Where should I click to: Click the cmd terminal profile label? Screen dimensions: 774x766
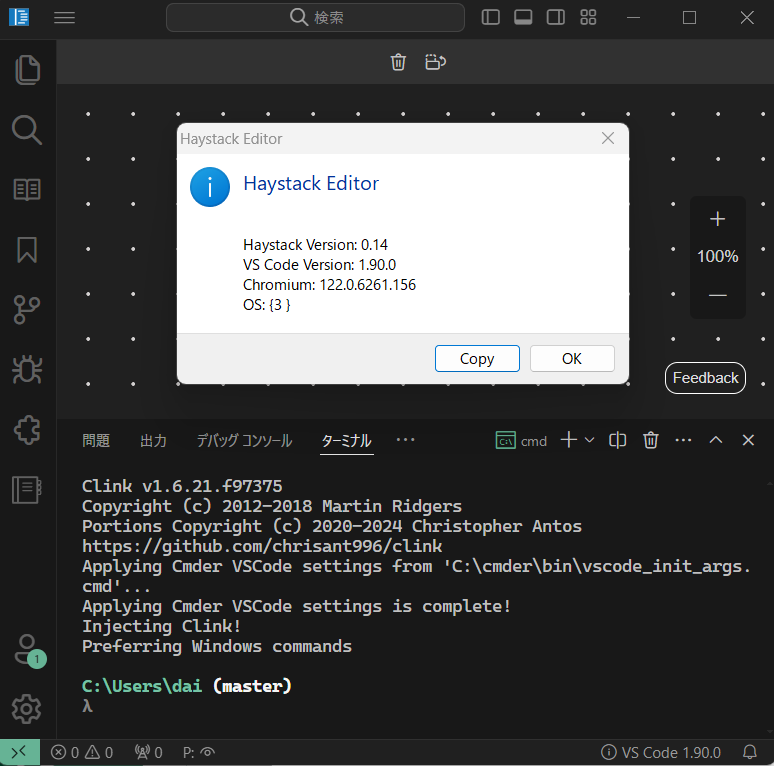(522, 440)
